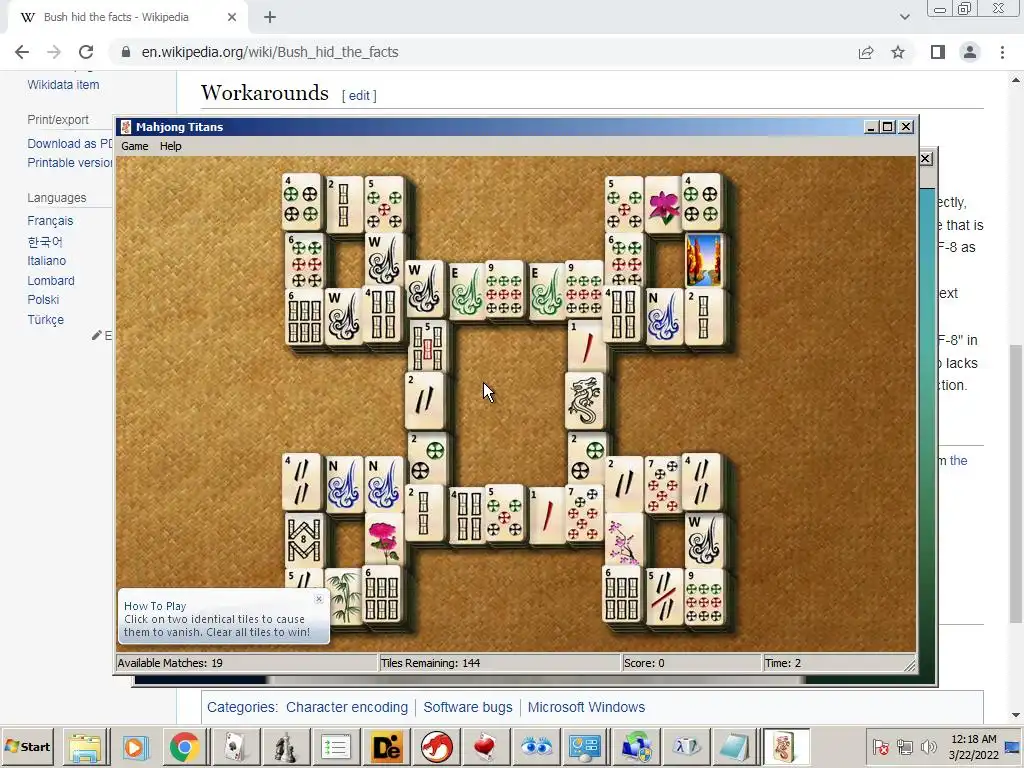Image resolution: width=1024 pixels, height=768 pixels.
Task: Switch to Chrome on the taskbar
Action: point(184,747)
